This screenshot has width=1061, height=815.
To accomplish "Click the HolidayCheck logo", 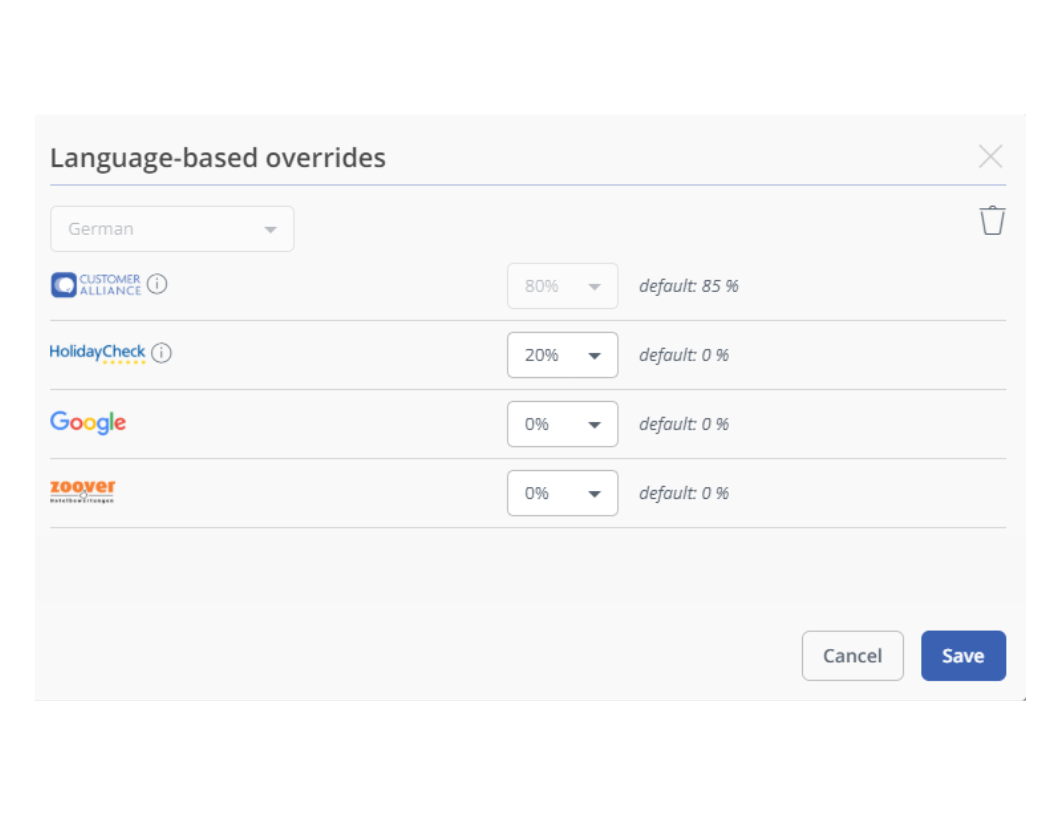I will click(97, 353).
